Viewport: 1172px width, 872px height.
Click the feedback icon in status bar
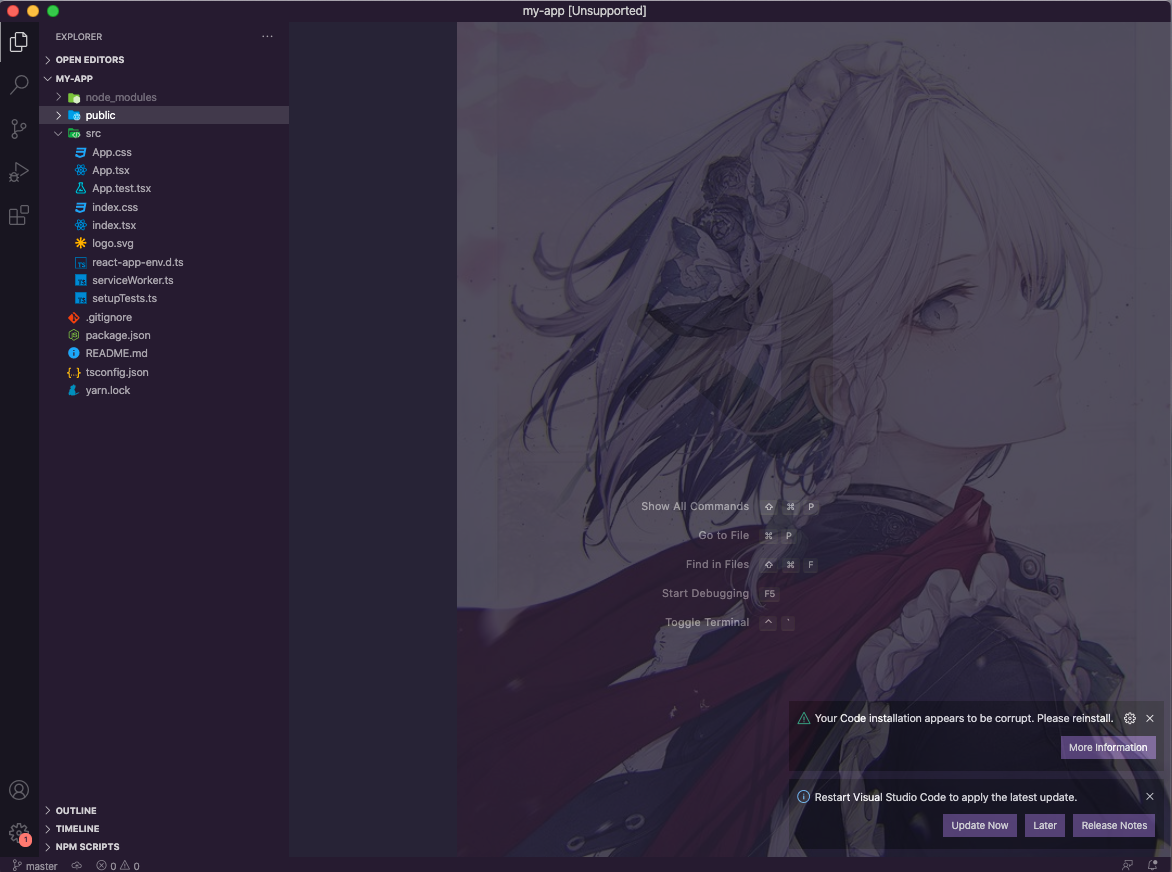(x=1127, y=865)
